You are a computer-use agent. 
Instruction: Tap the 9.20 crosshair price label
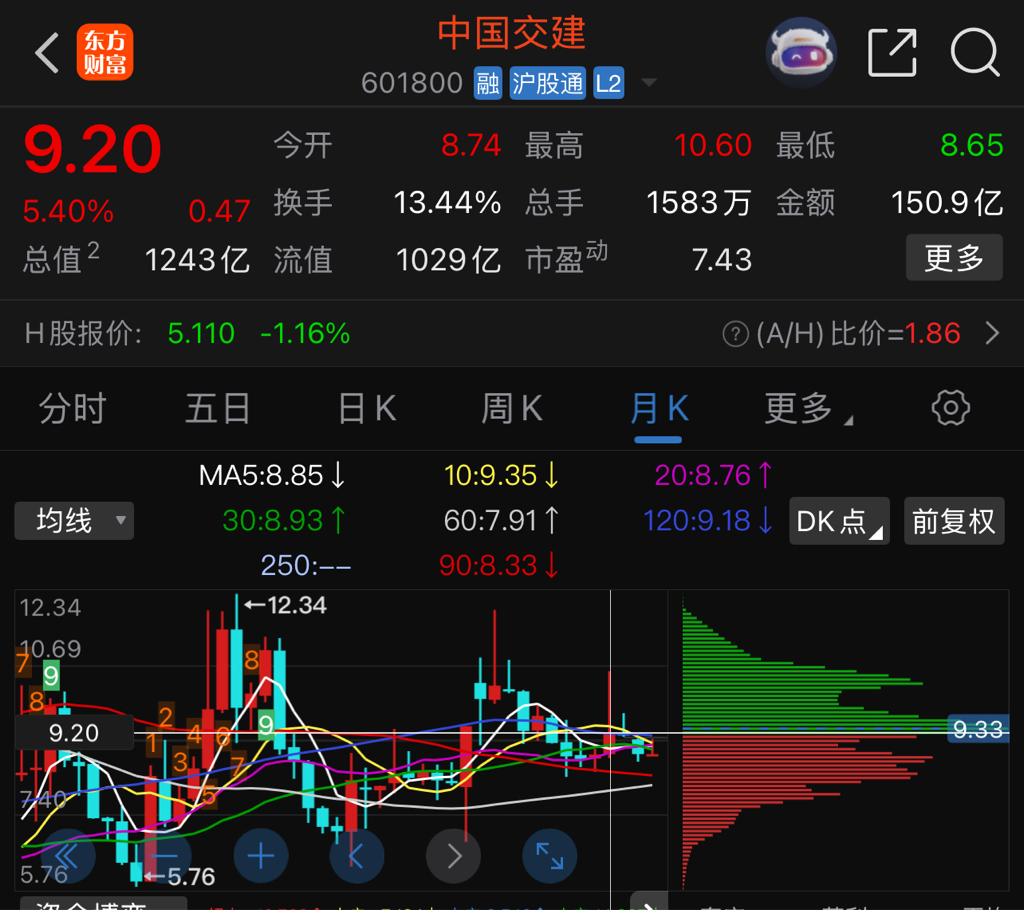point(74,733)
